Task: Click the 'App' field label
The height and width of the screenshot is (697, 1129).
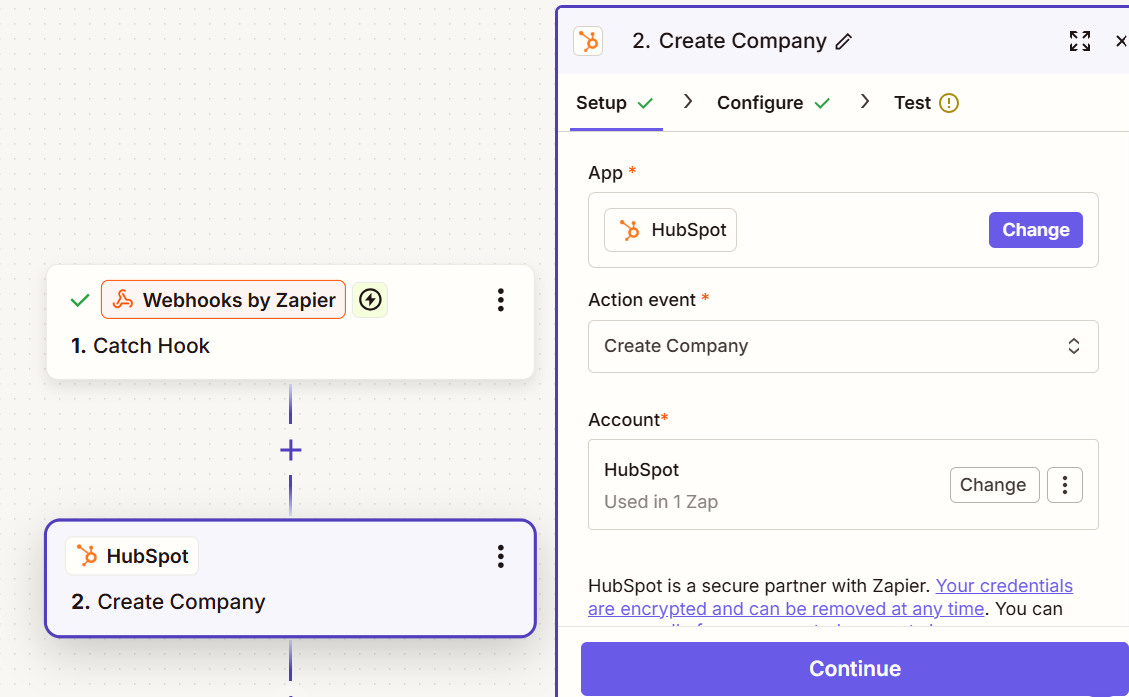Action: pyautogui.click(x=606, y=174)
